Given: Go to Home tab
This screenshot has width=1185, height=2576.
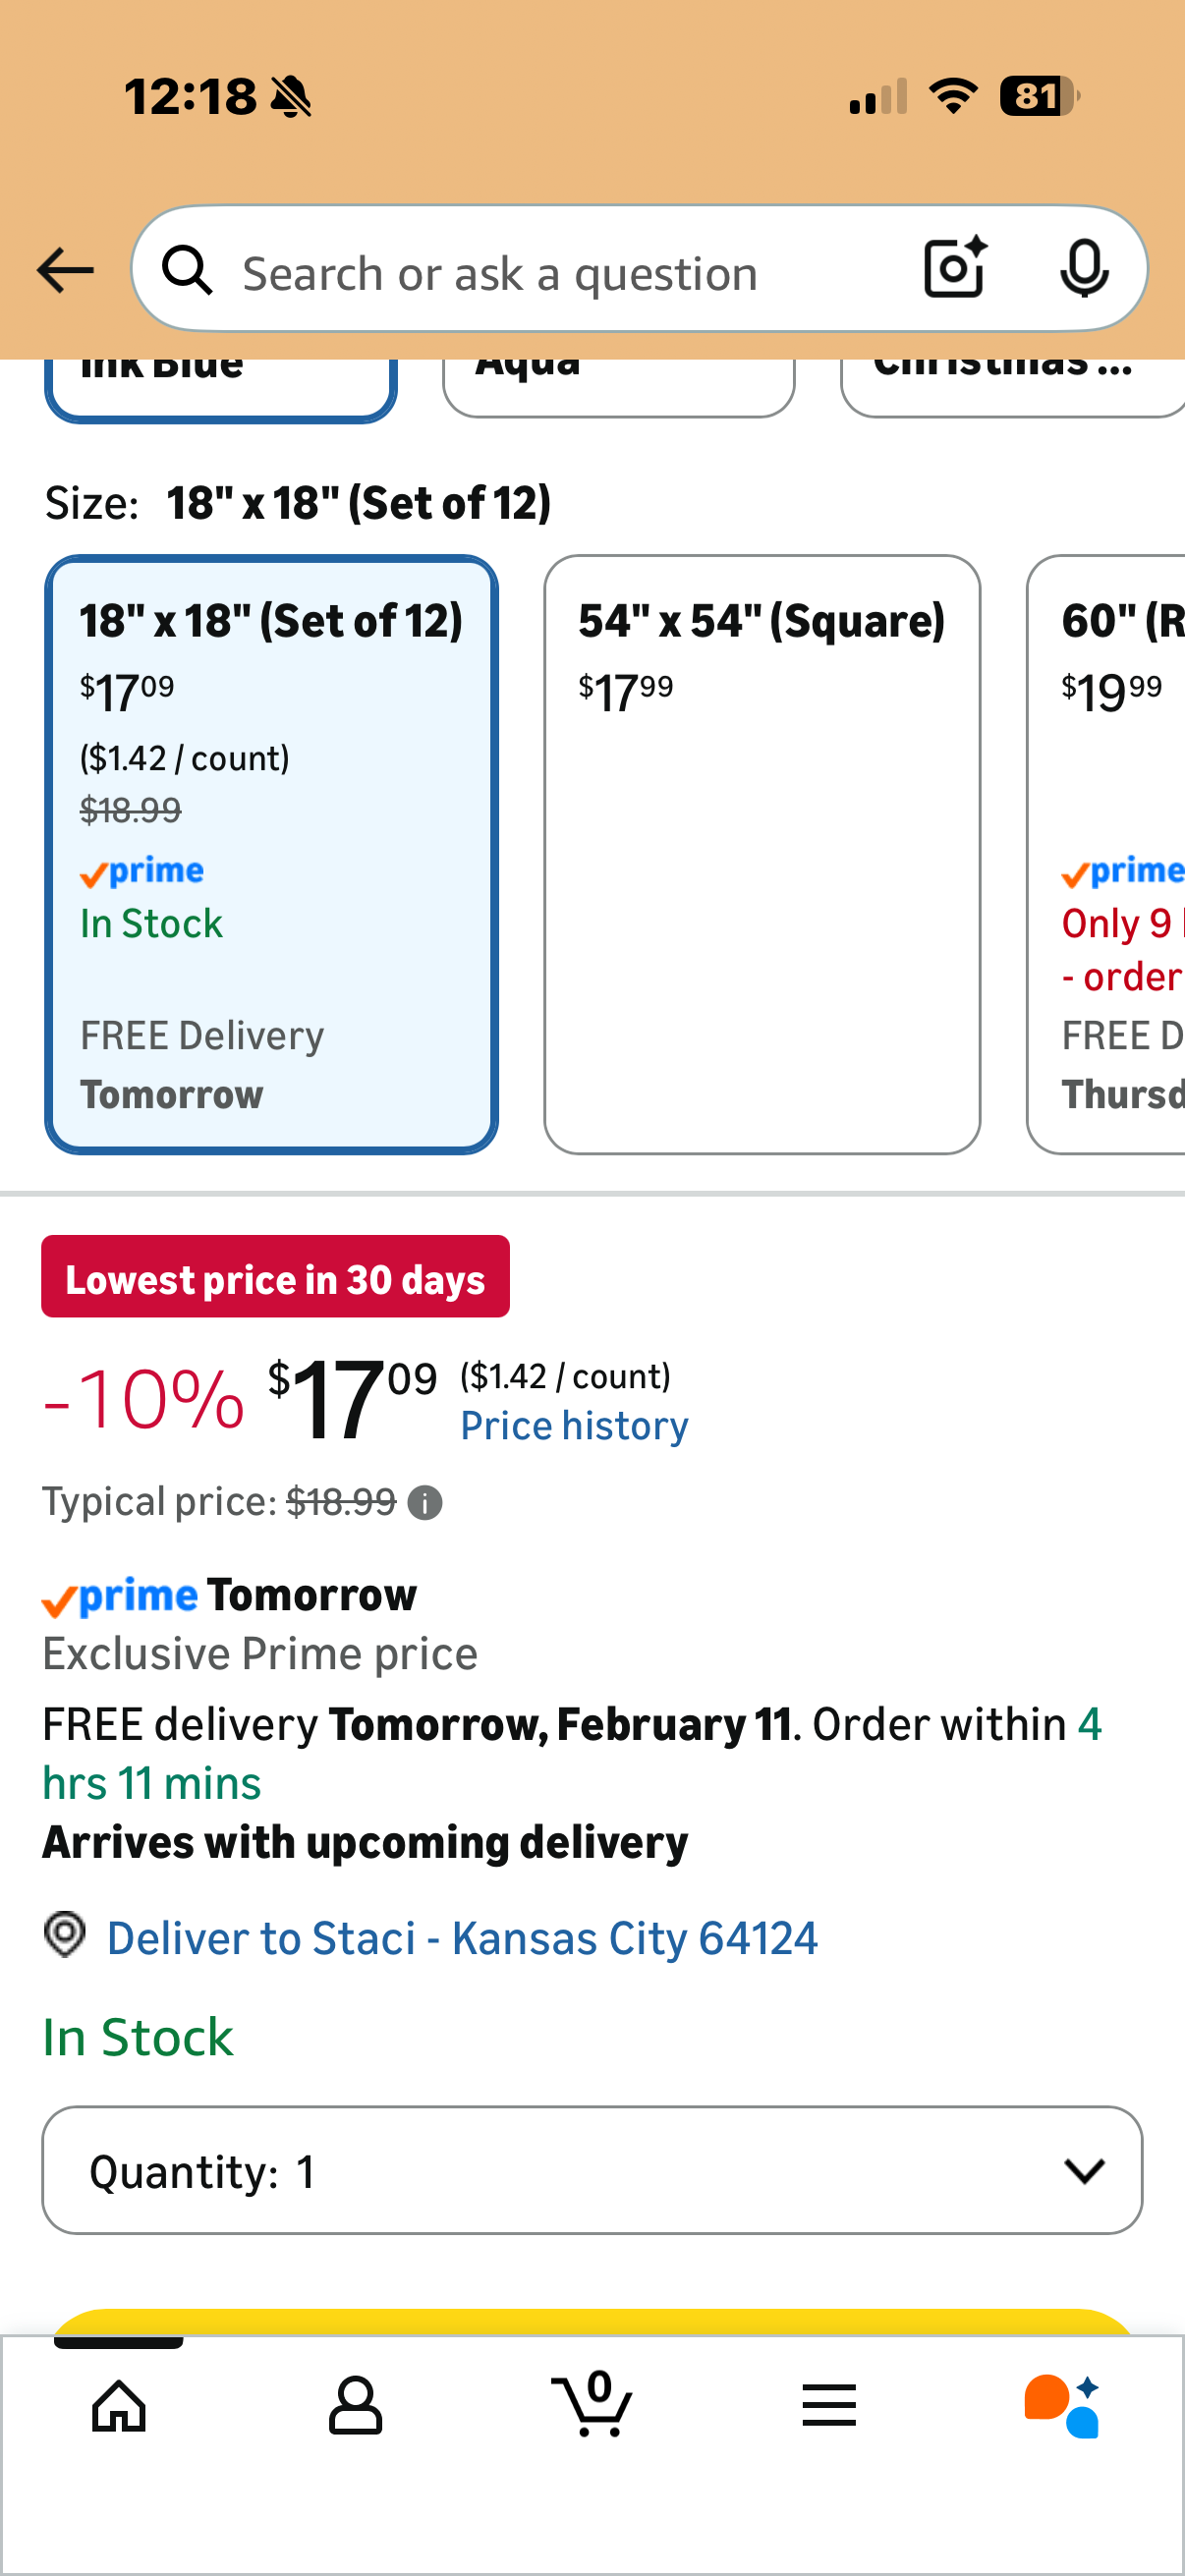Looking at the screenshot, I should 119,2404.
